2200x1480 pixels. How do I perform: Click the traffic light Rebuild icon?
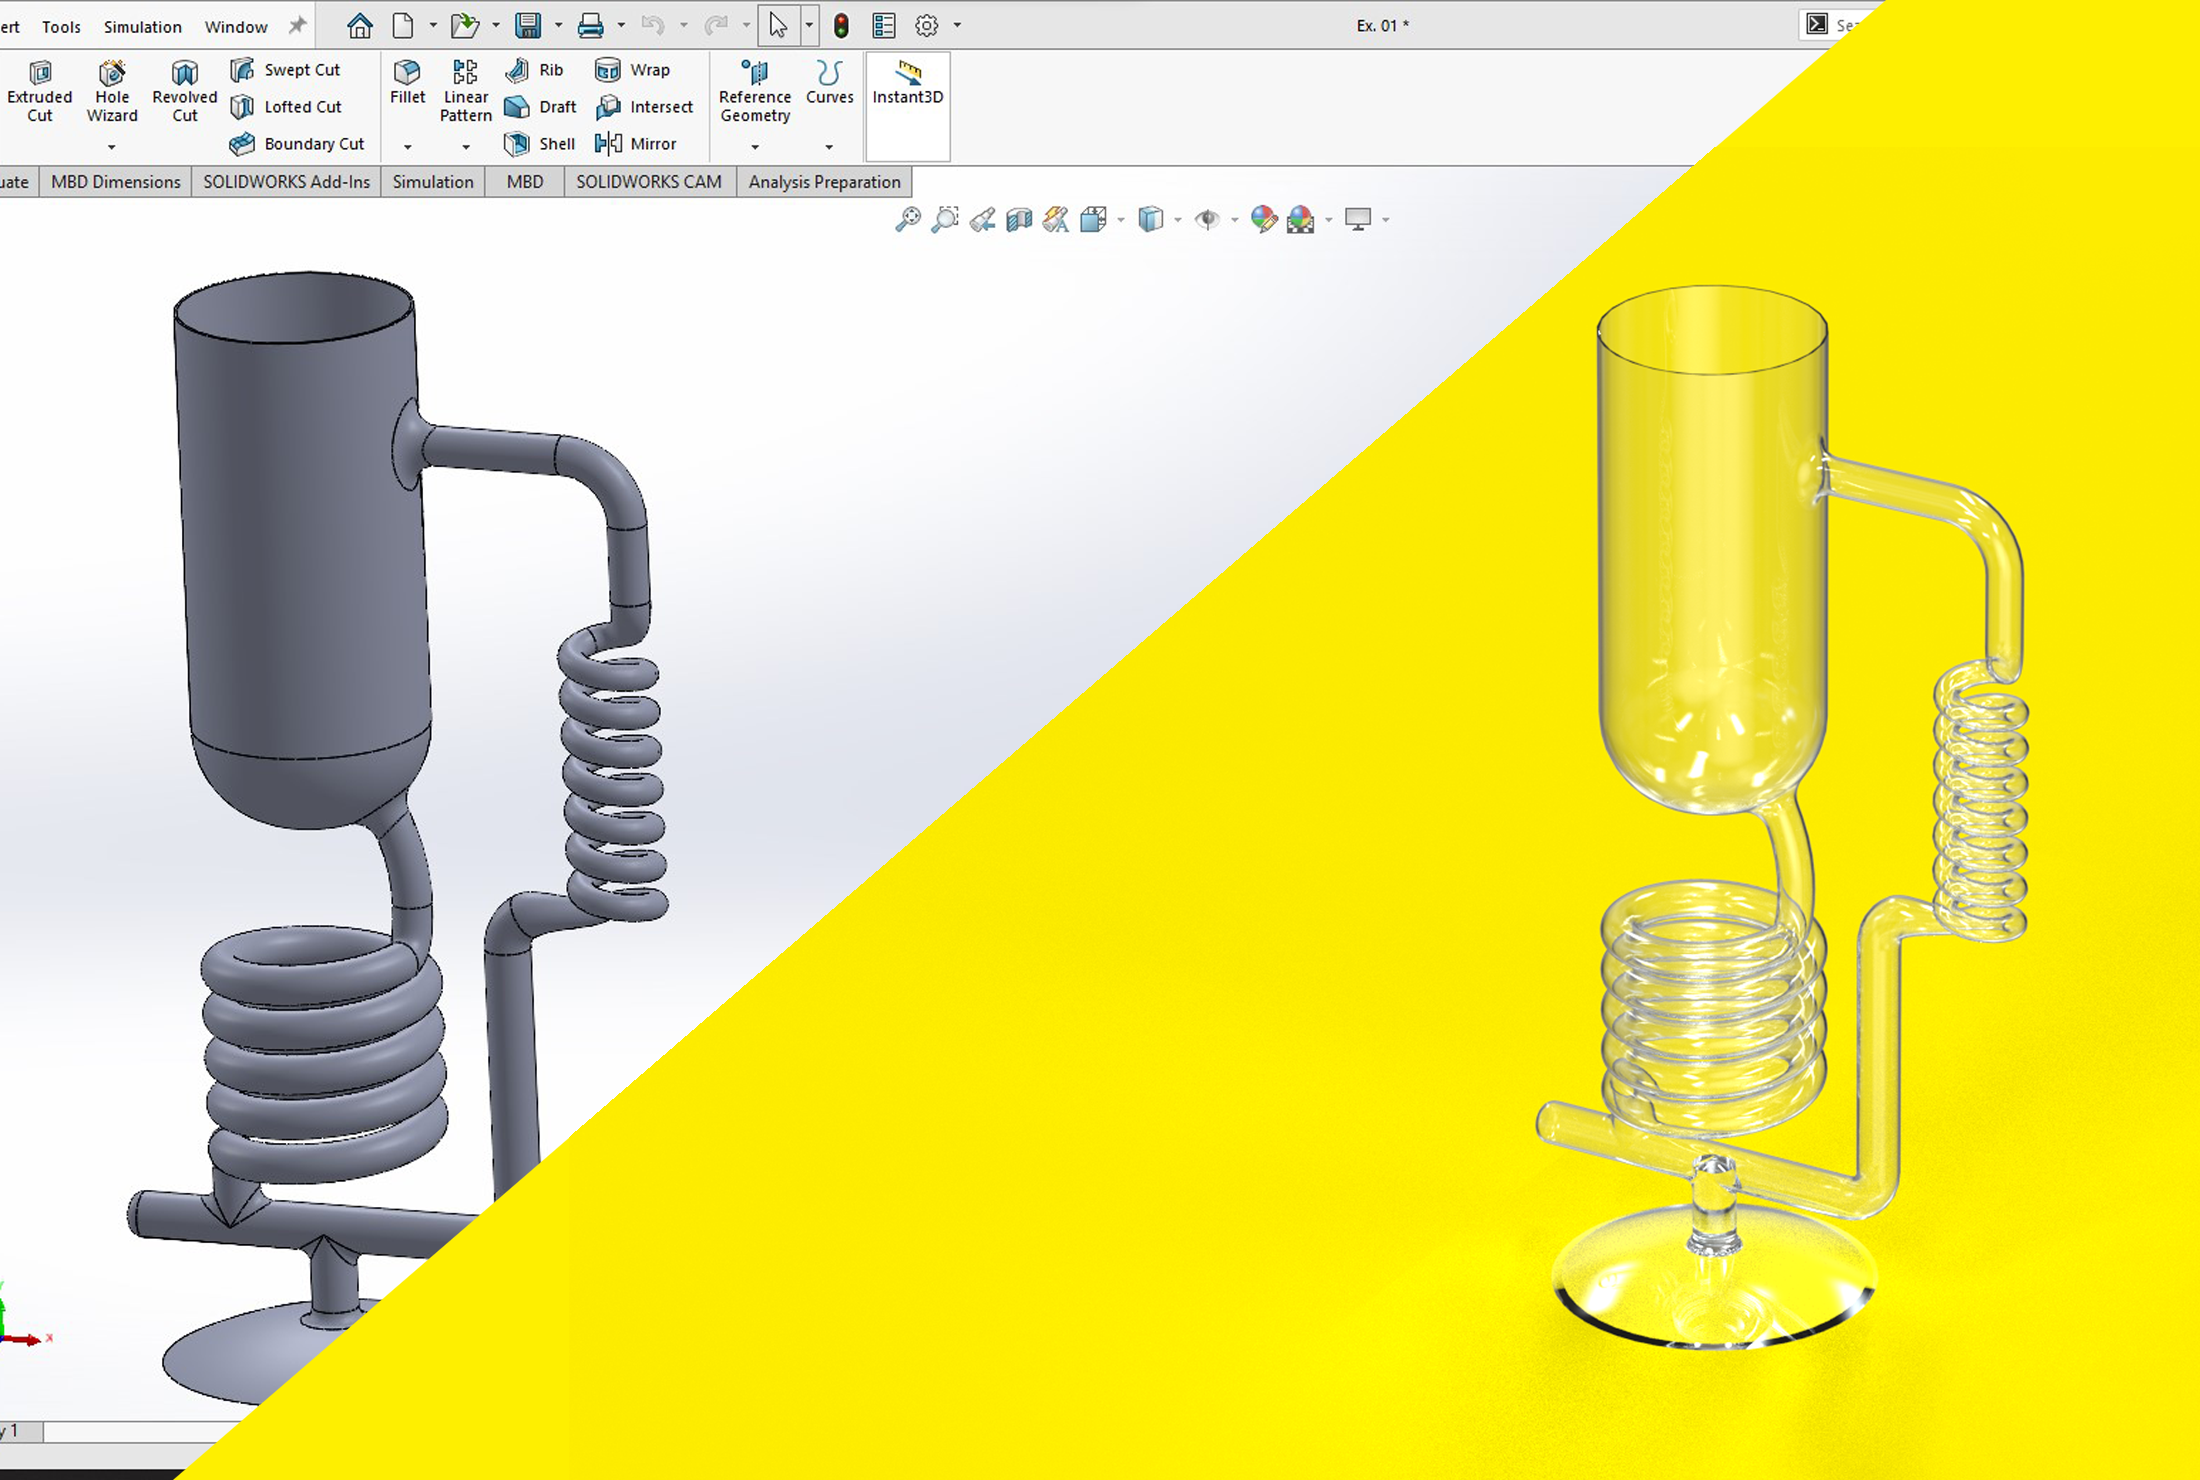(841, 26)
